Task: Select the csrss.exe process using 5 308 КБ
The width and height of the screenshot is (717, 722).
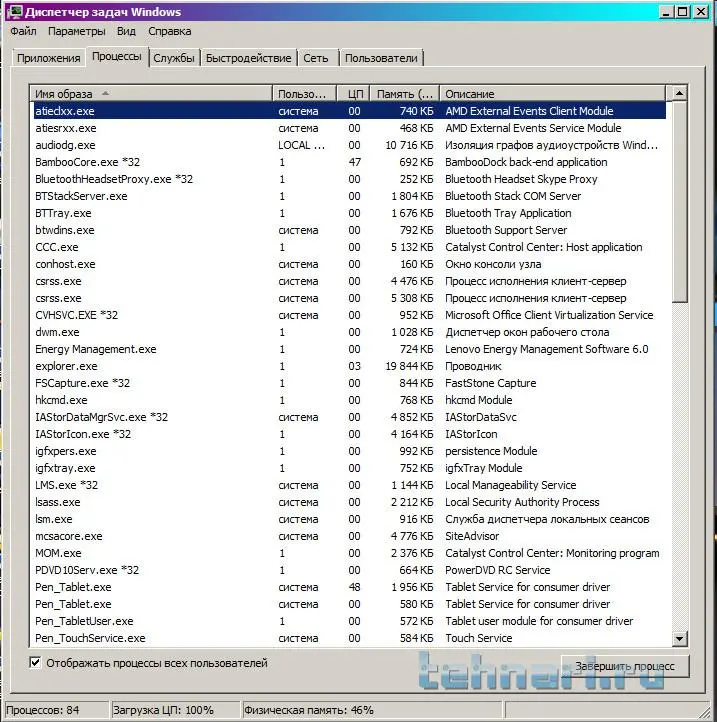Action: [350, 298]
